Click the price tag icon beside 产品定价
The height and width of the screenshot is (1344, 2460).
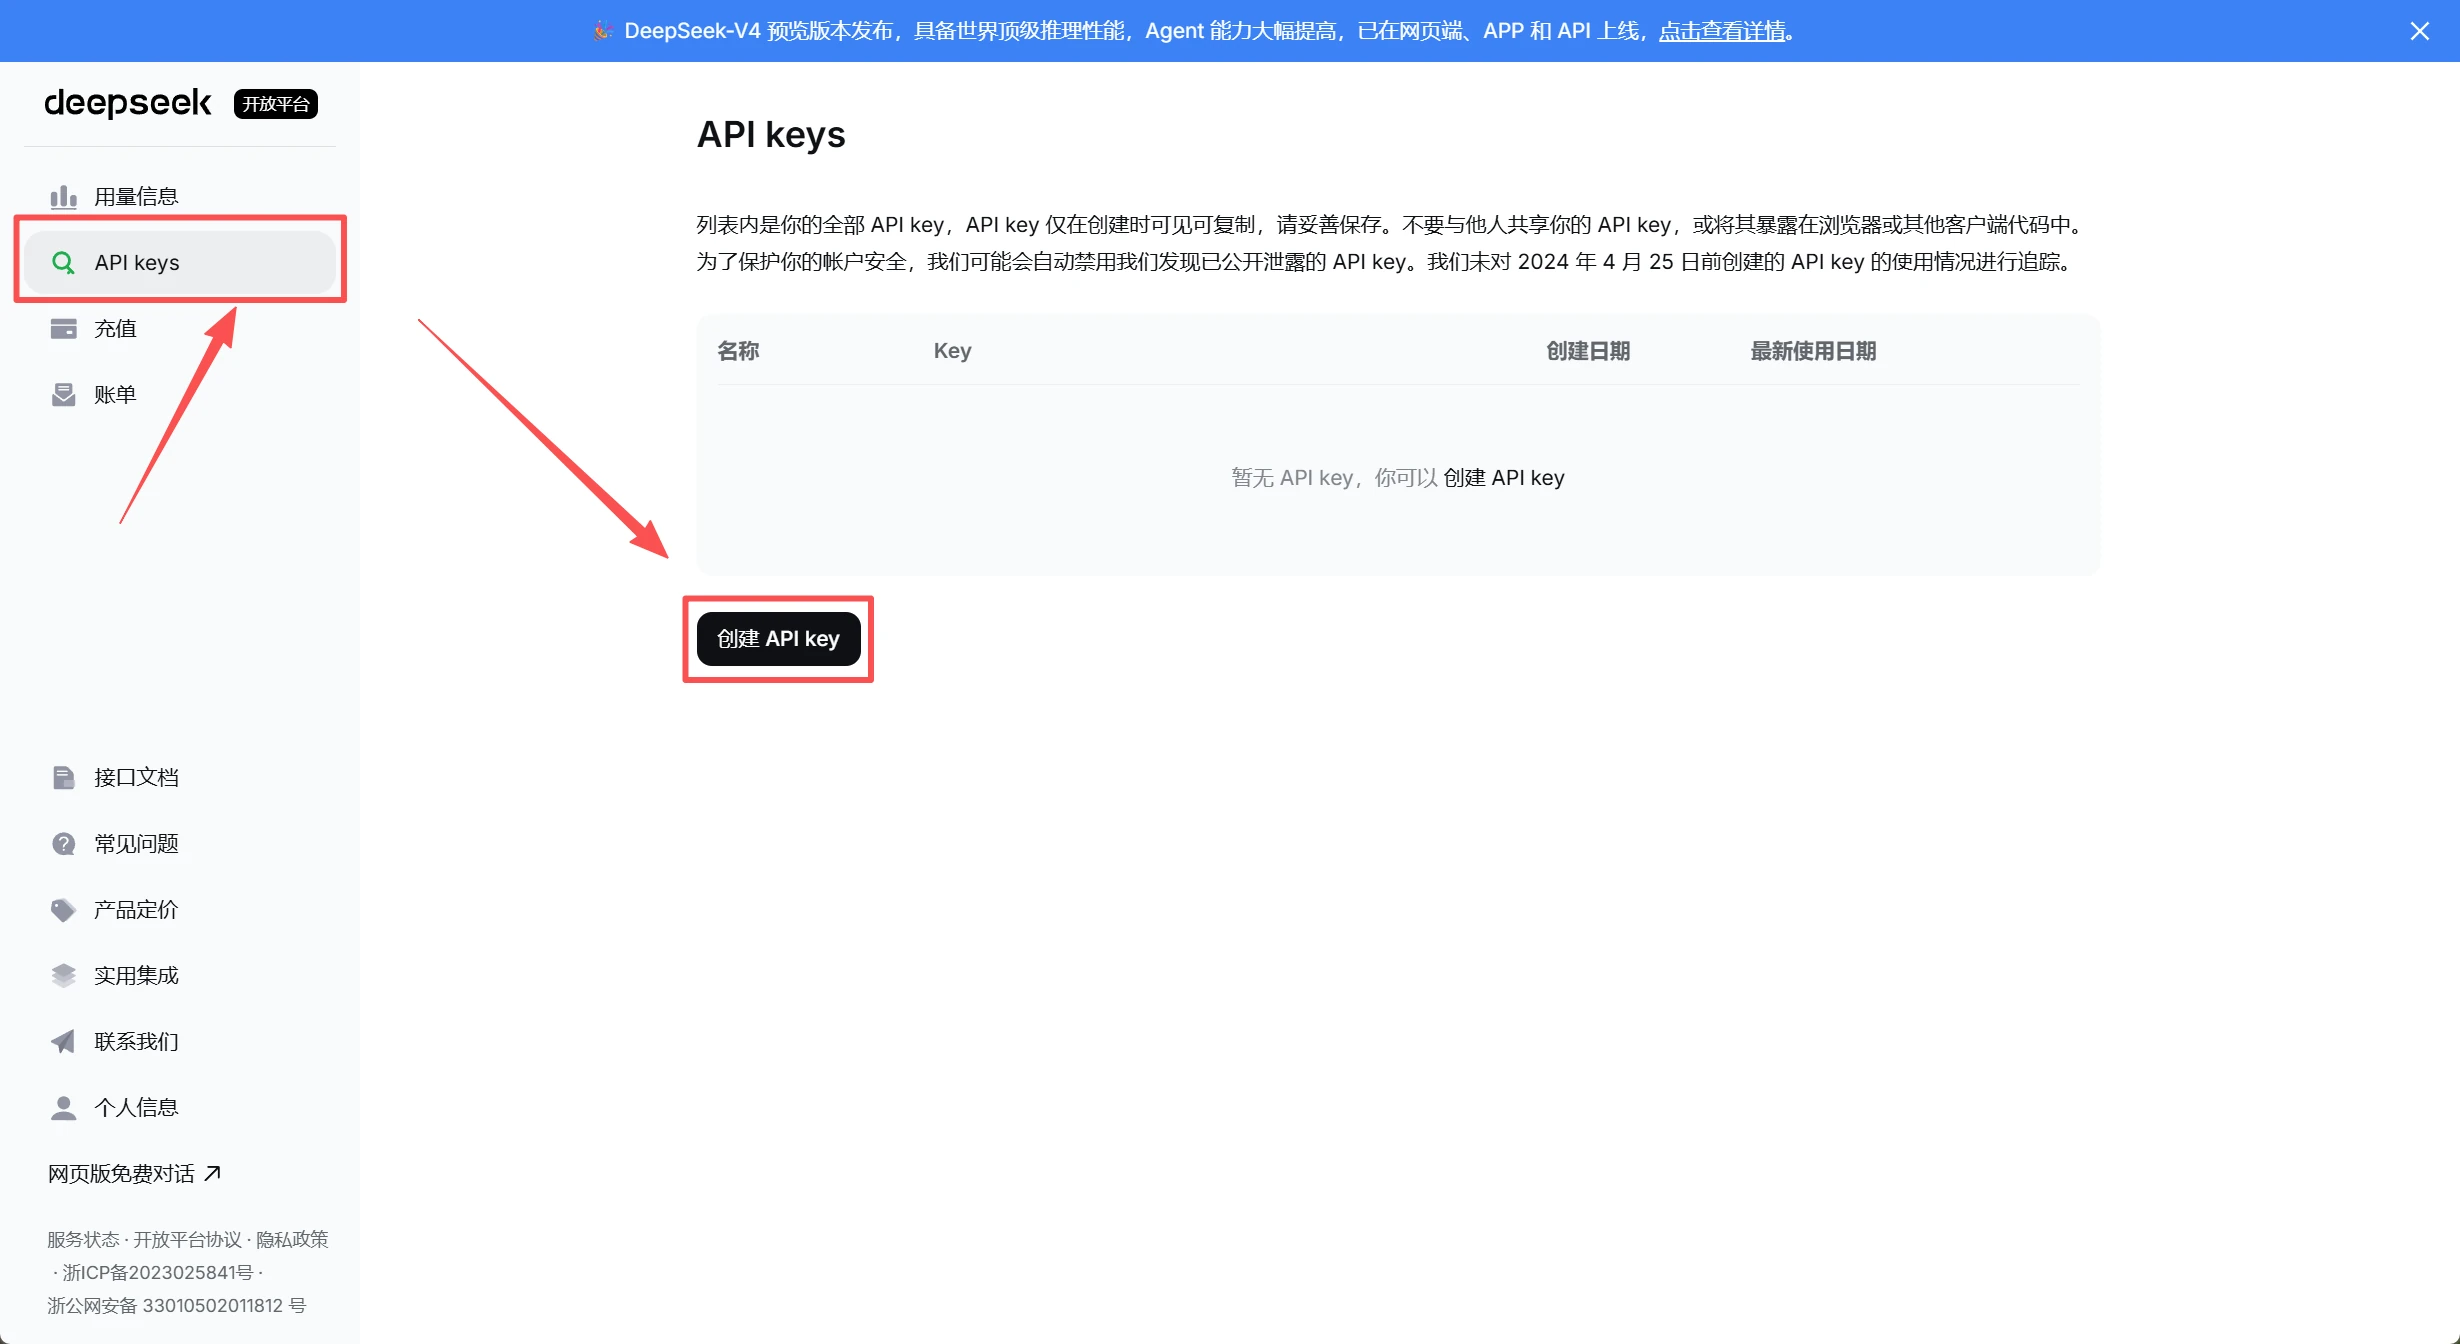tap(63, 909)
